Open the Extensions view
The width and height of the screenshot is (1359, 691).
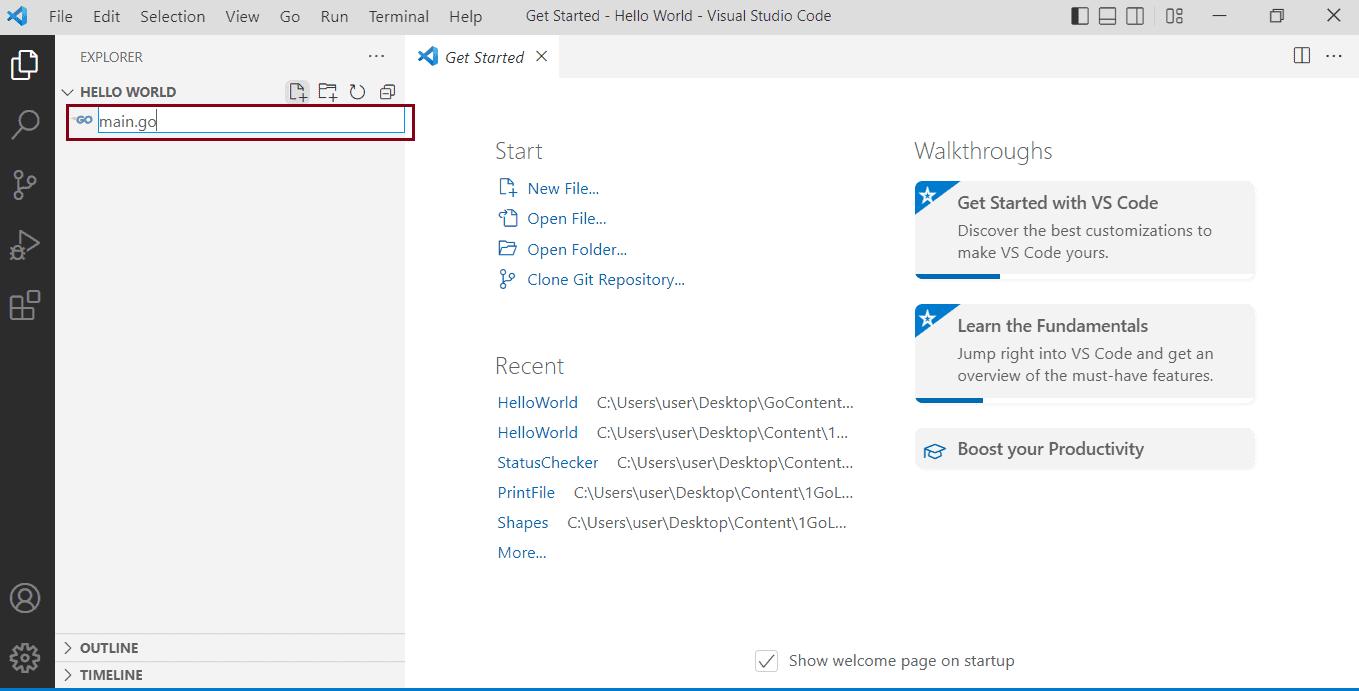[25, 305]
